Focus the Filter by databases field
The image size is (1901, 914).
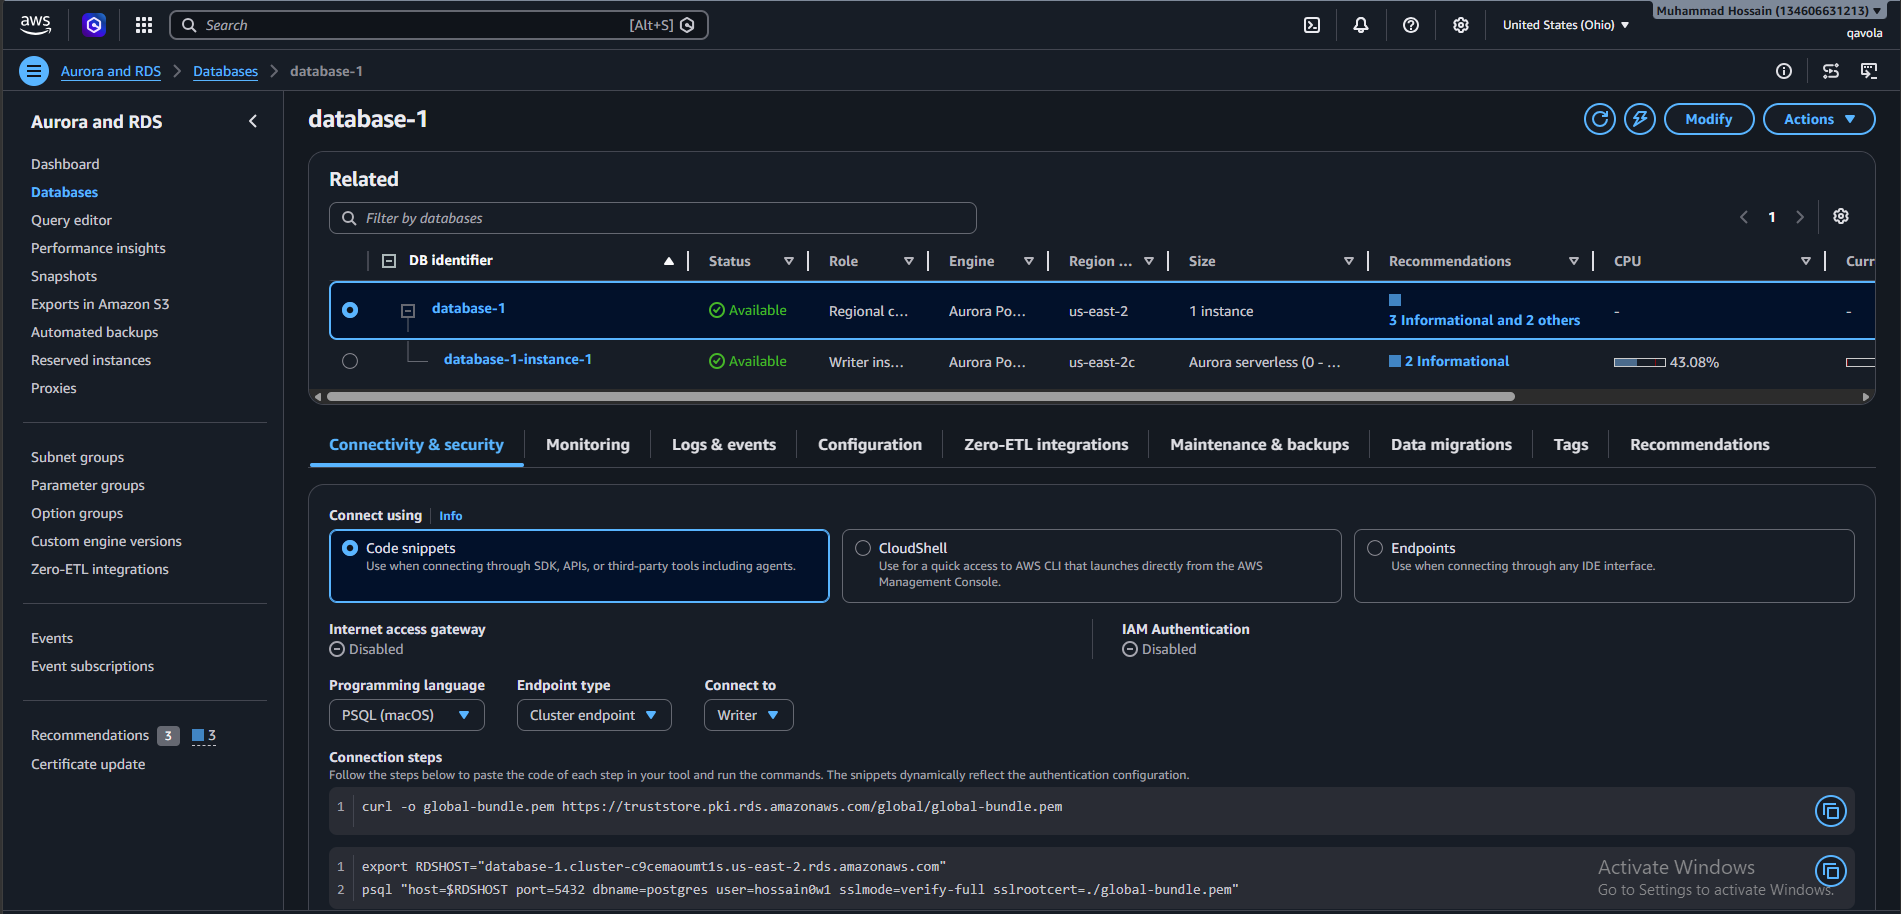point(653,218)
